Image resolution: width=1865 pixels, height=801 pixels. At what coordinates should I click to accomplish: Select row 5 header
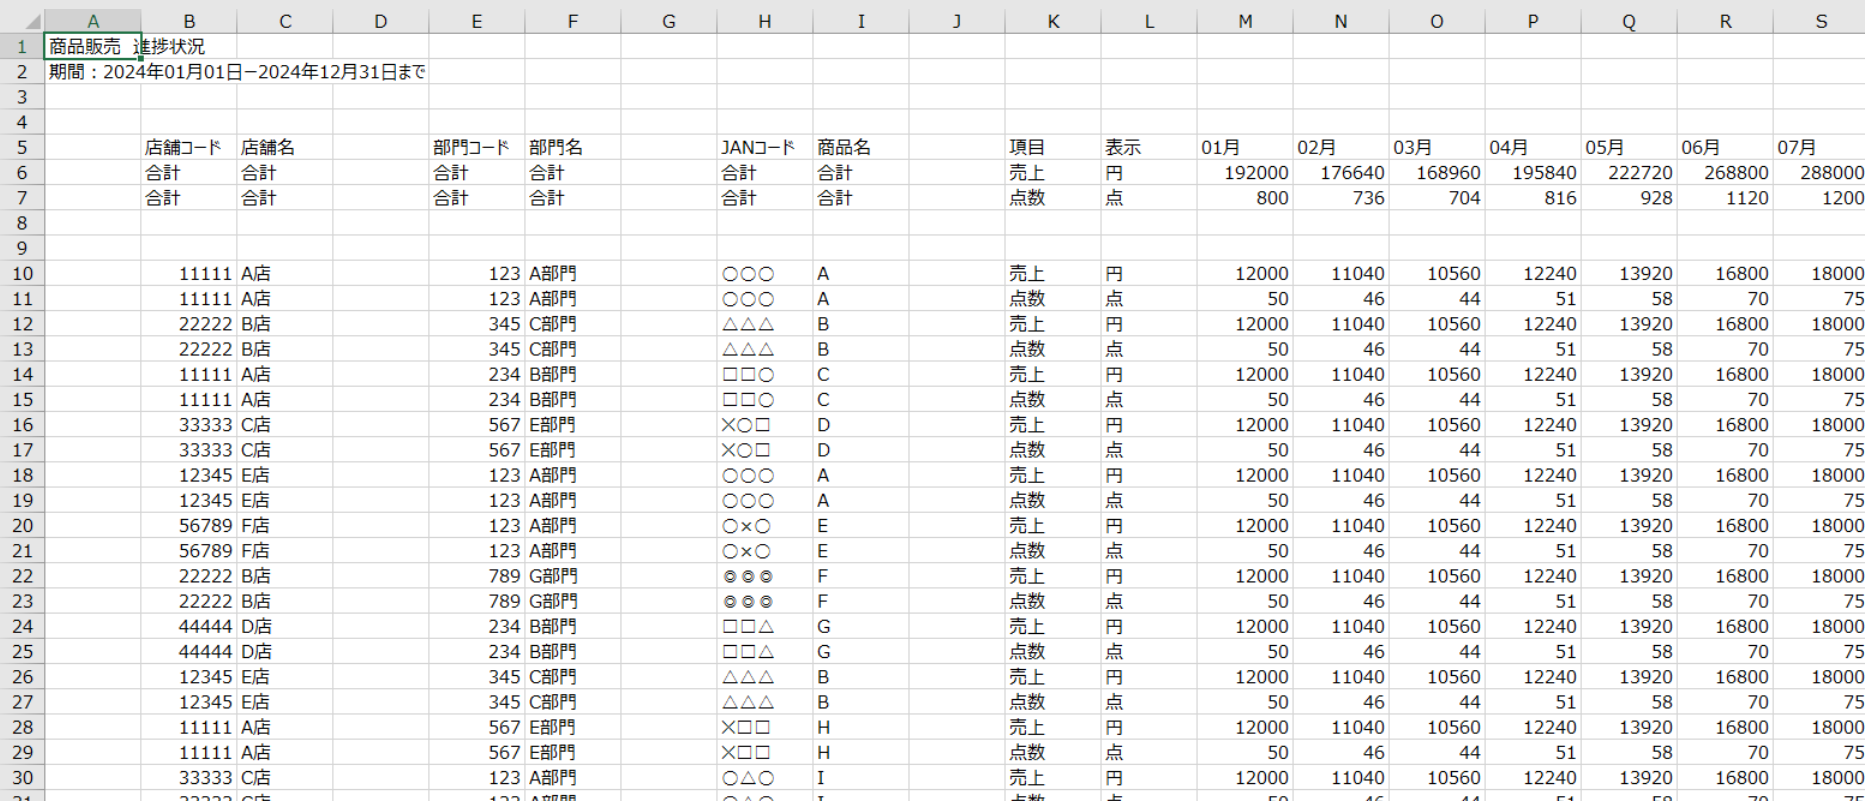tap(22, 147)
